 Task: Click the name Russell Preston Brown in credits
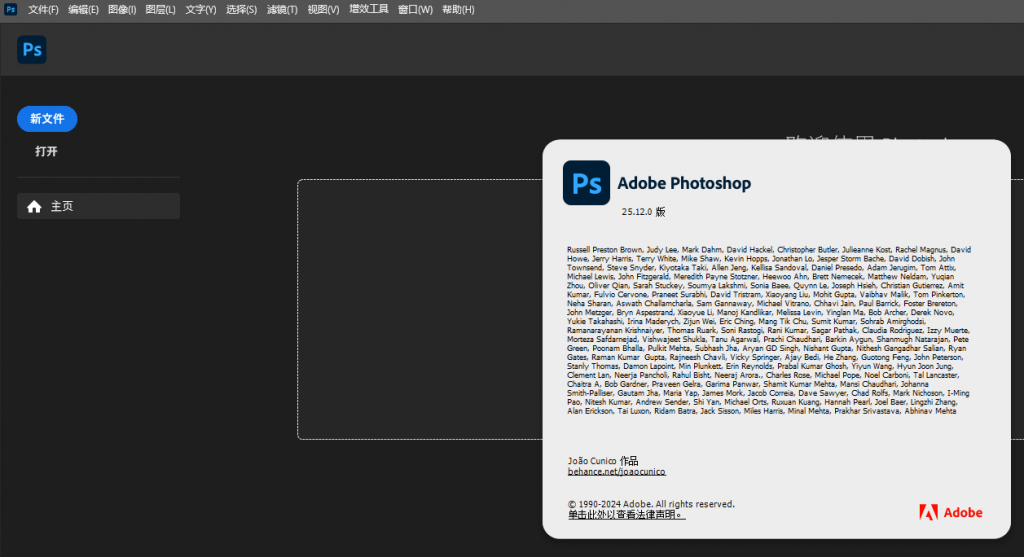point(604,249)
